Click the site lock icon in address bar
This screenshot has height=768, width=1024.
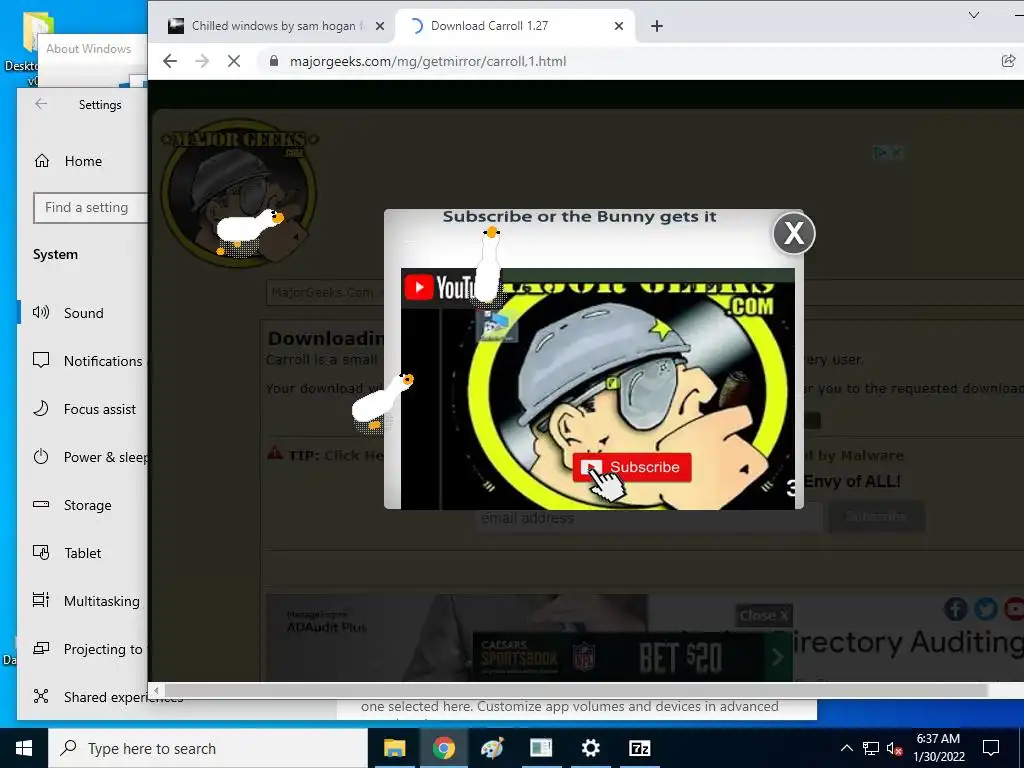tap(274, 61)
